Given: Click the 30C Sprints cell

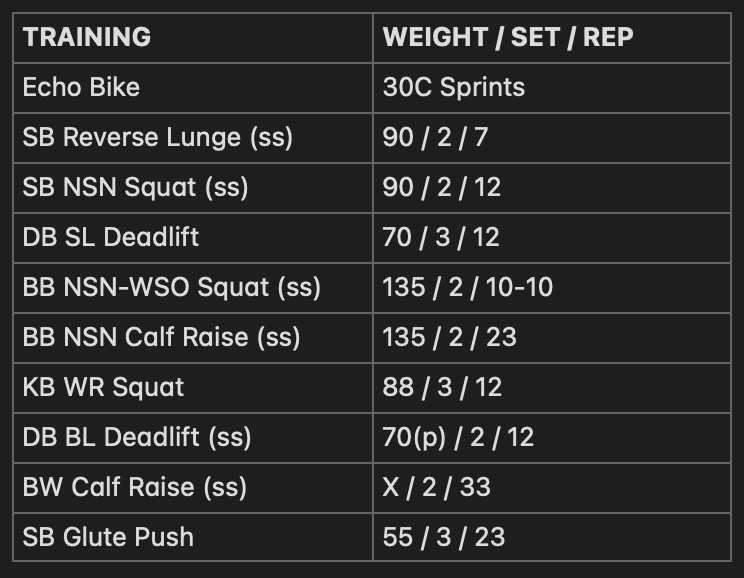Looking at the screenshot, I should [x=552, y=88].
